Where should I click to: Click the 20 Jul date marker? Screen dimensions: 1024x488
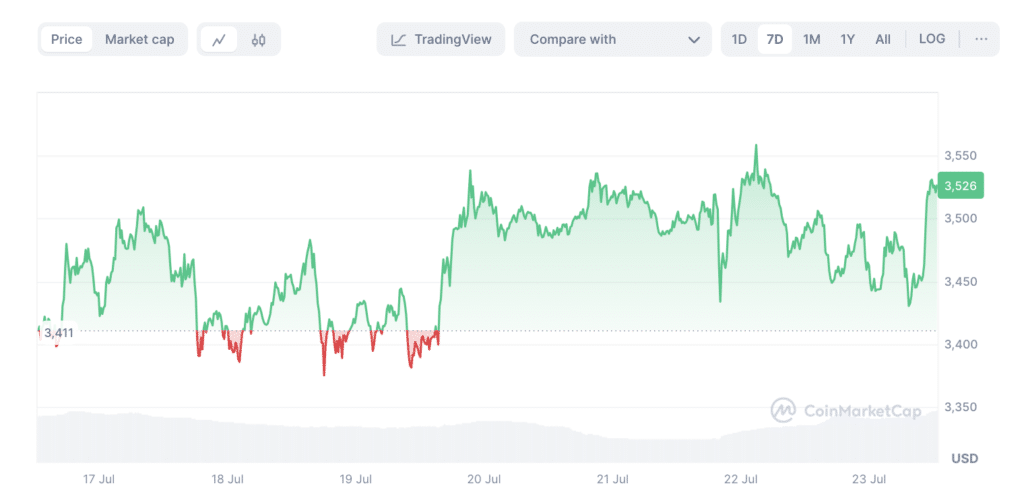coord(483,478)
